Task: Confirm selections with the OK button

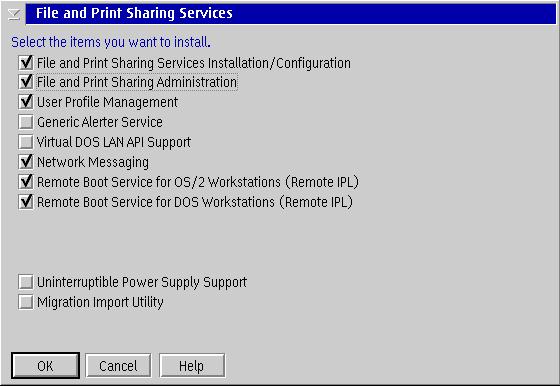Action: (x=45, y=366)
